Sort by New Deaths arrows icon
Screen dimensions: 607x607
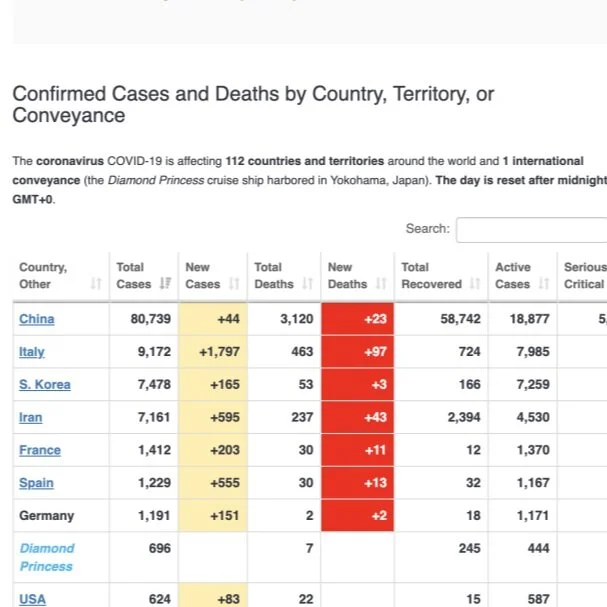[x=381, y=283]
